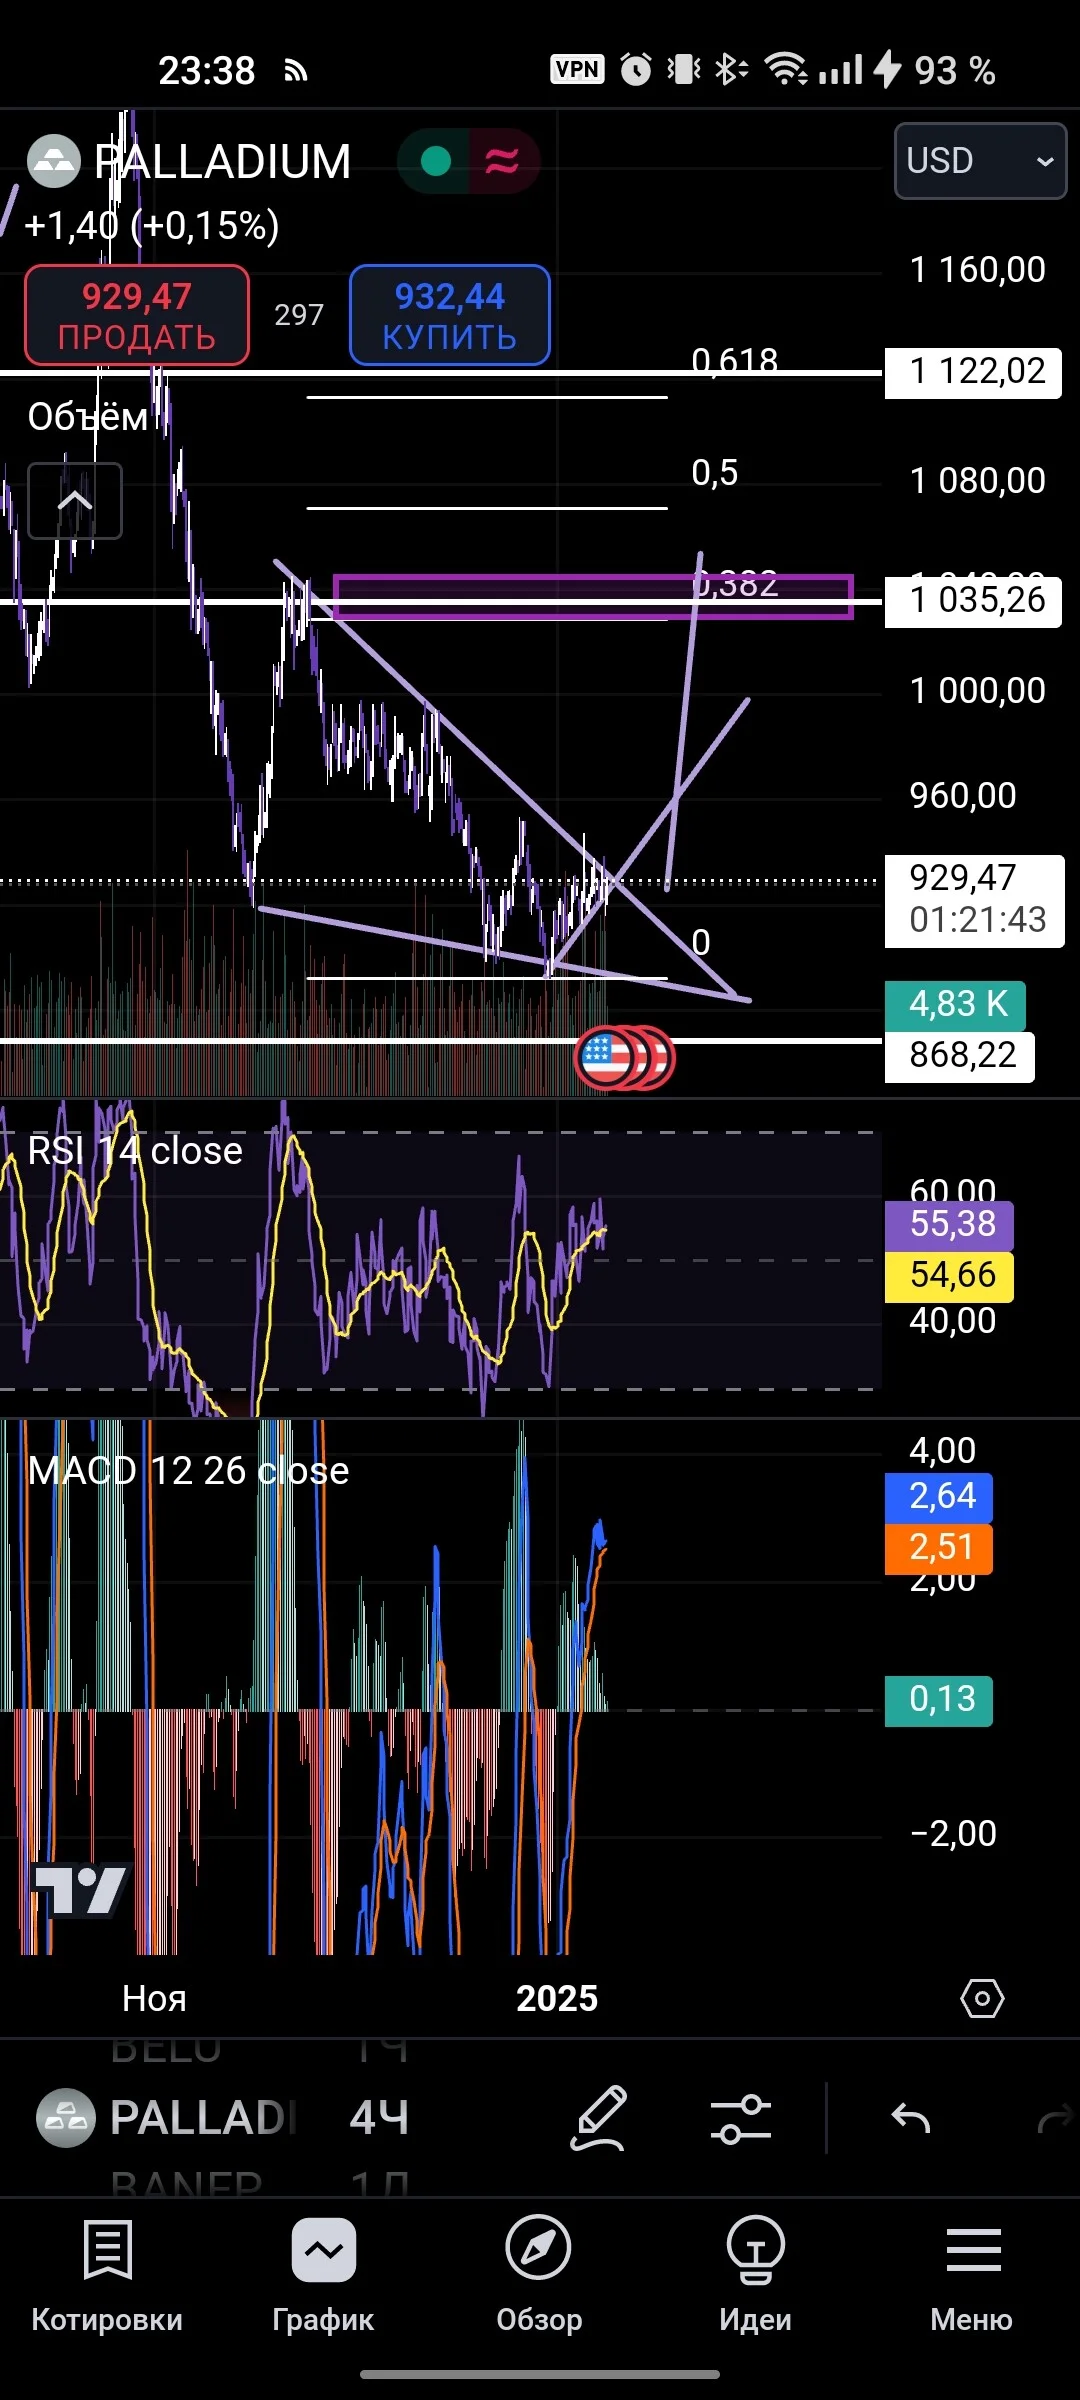Undo the last chart action
Image resolution: width=1080 pixels, height=2400 pixels.
[x=911, y=2118]
